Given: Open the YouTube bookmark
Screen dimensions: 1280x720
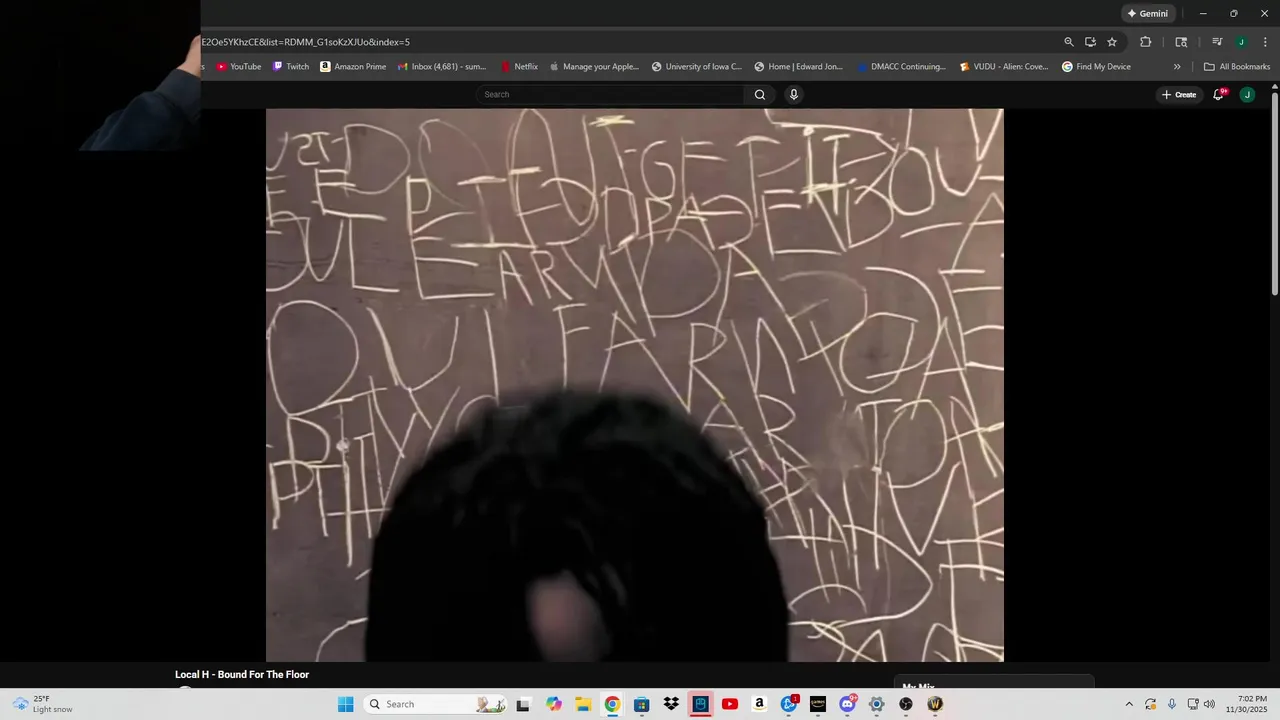Looking at the screenshot, I should 239,67.
